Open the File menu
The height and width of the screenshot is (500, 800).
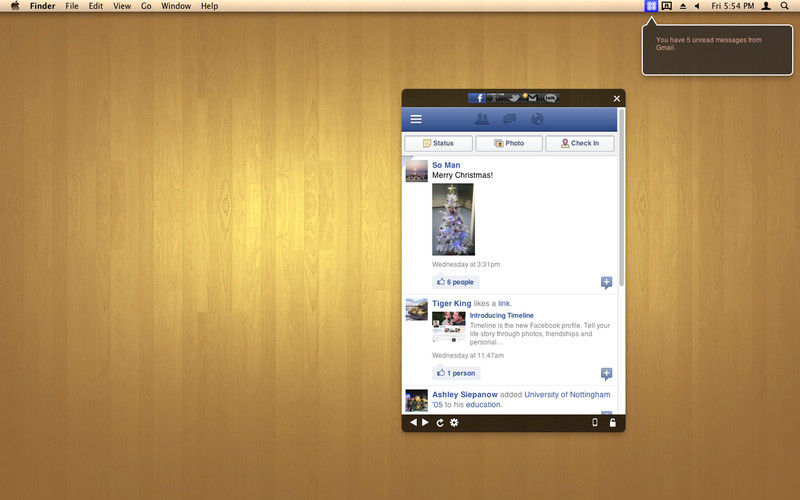click(72, 6)
